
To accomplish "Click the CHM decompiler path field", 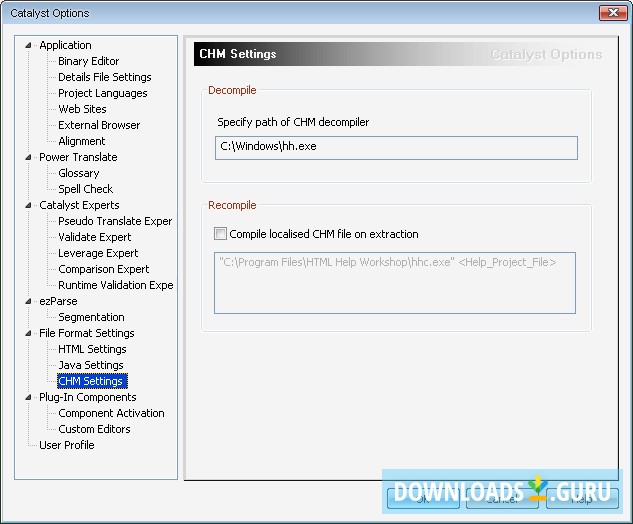I will click(396, 148).
